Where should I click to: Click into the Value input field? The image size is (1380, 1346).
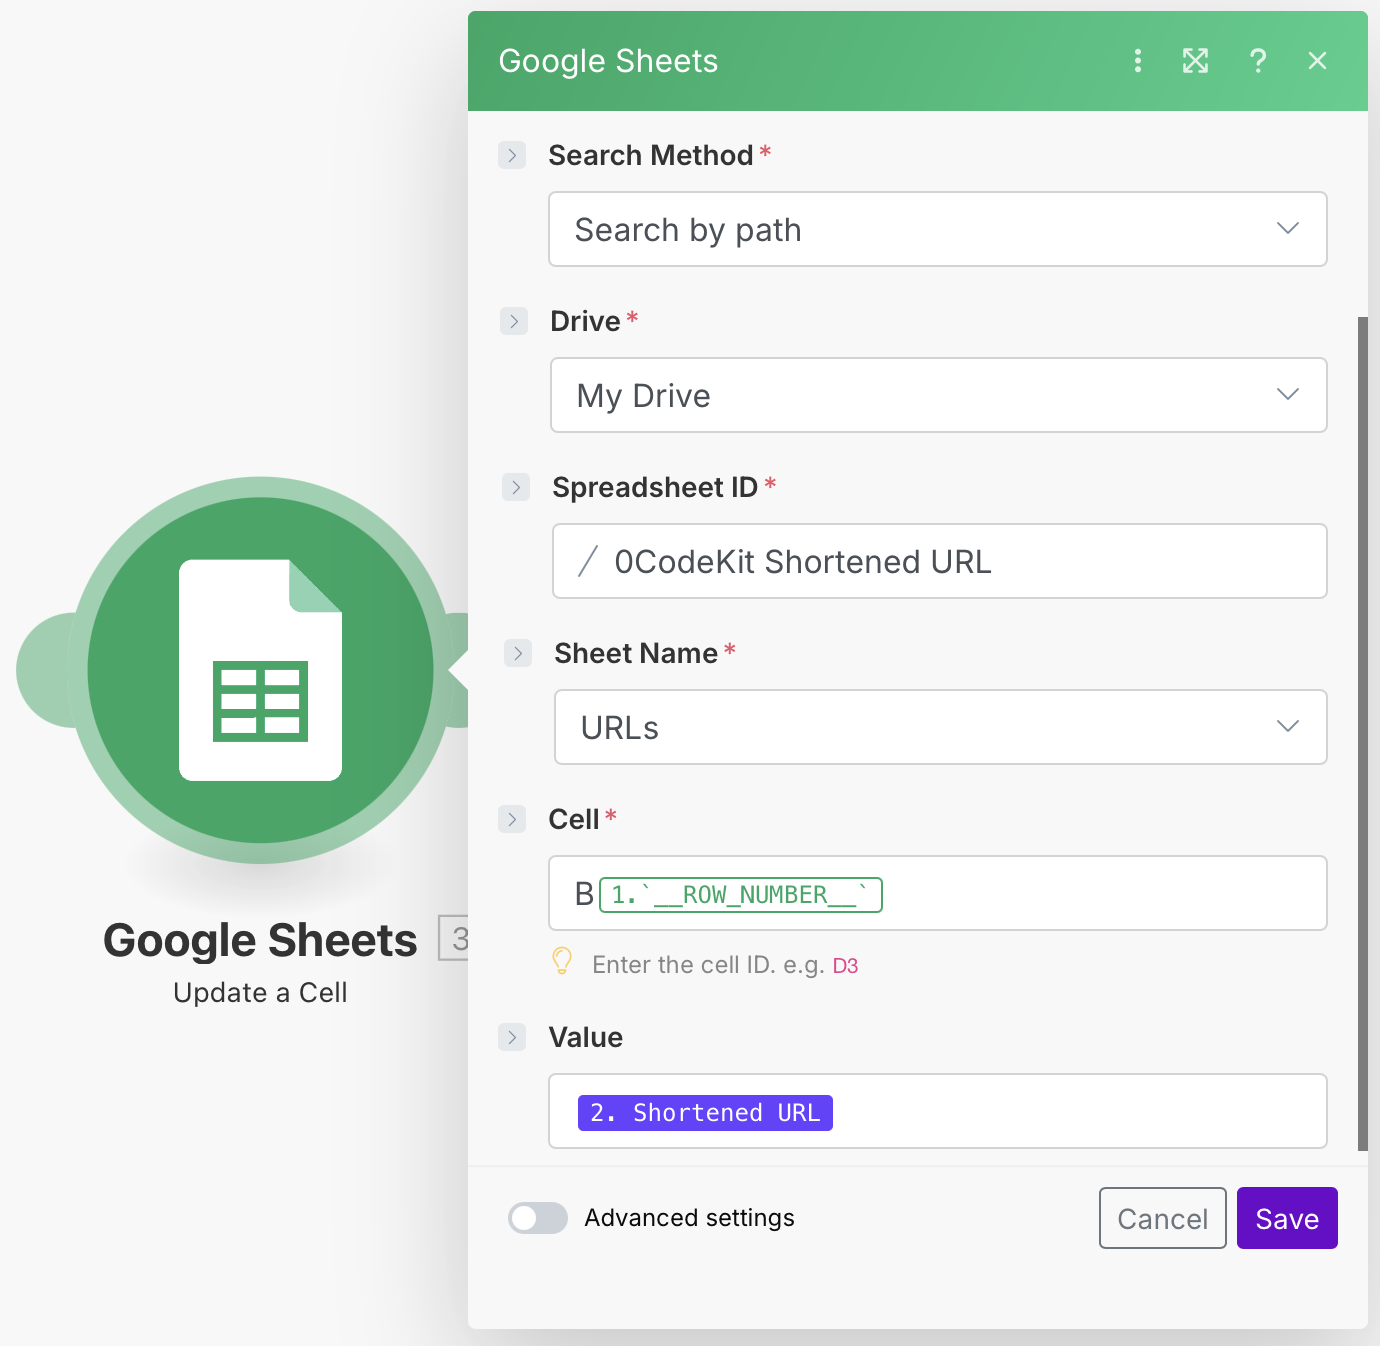[x=938, y=1111]
